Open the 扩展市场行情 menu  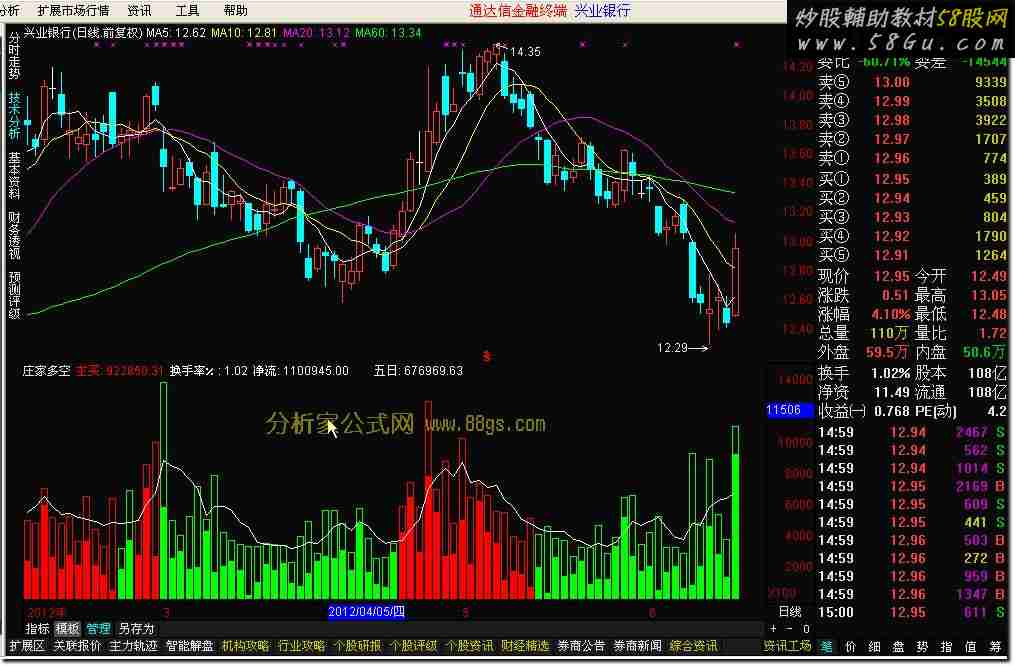coord(73,10)
